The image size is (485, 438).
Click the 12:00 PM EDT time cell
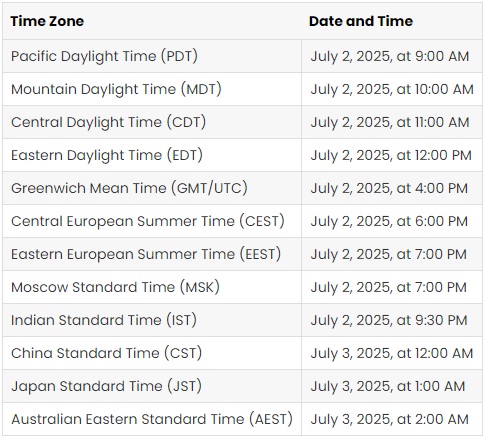(x=392, y=155)
